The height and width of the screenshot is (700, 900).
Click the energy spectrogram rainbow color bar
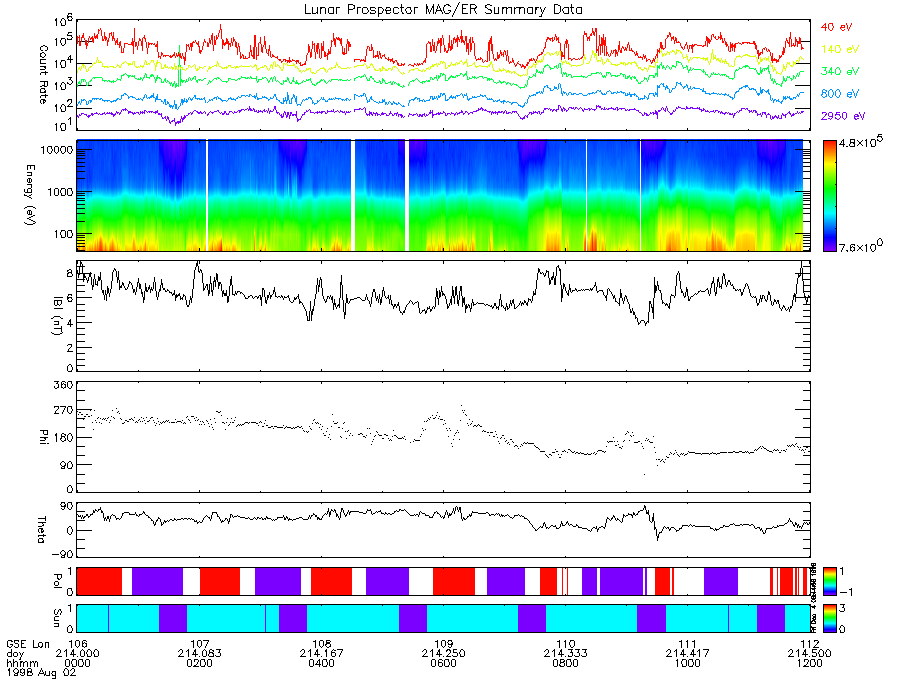[x=829, y=196]
